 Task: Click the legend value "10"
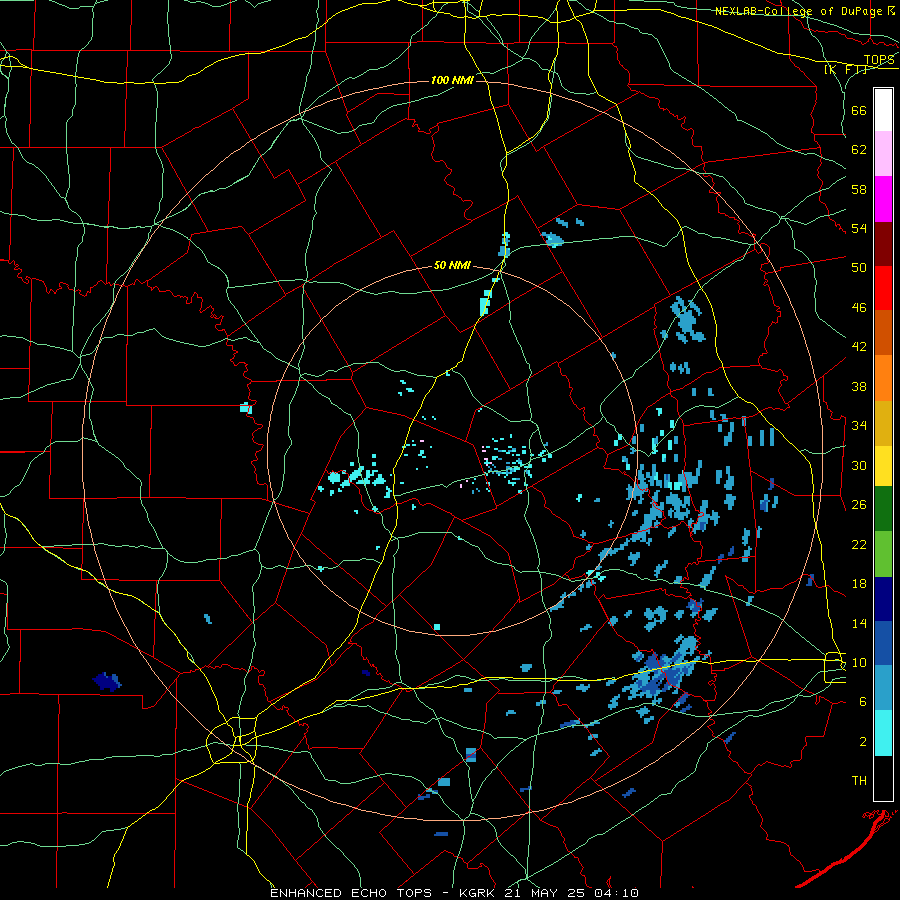tap(859, 662)
